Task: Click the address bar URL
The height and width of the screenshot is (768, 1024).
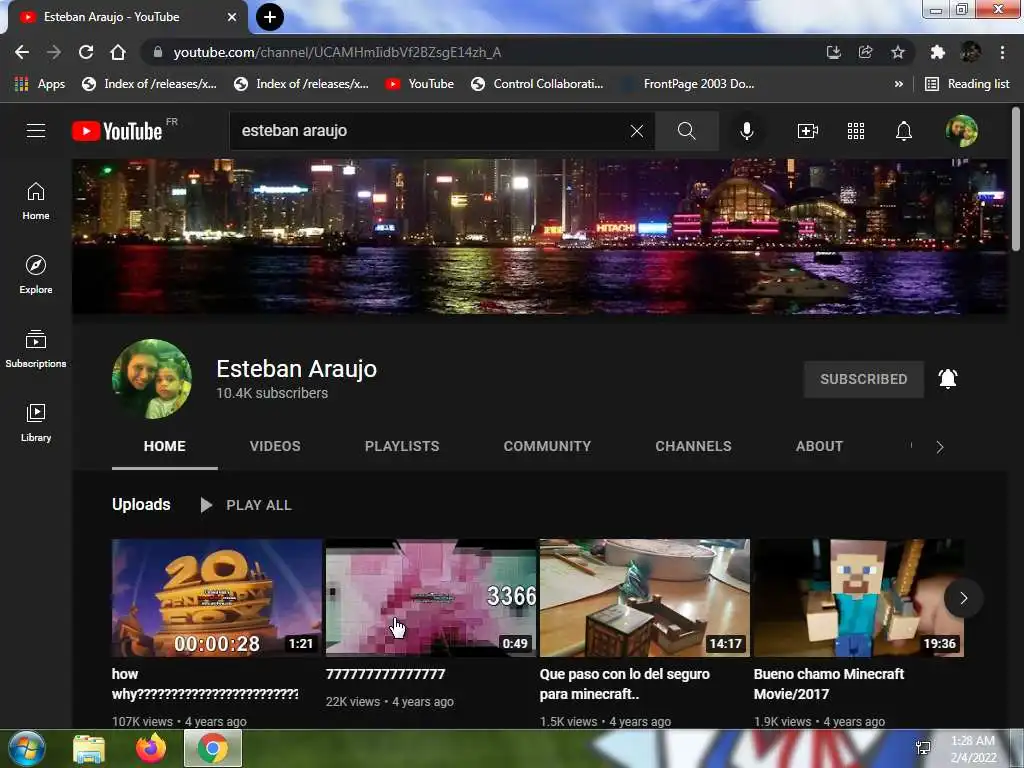Action: click(337, 52)
